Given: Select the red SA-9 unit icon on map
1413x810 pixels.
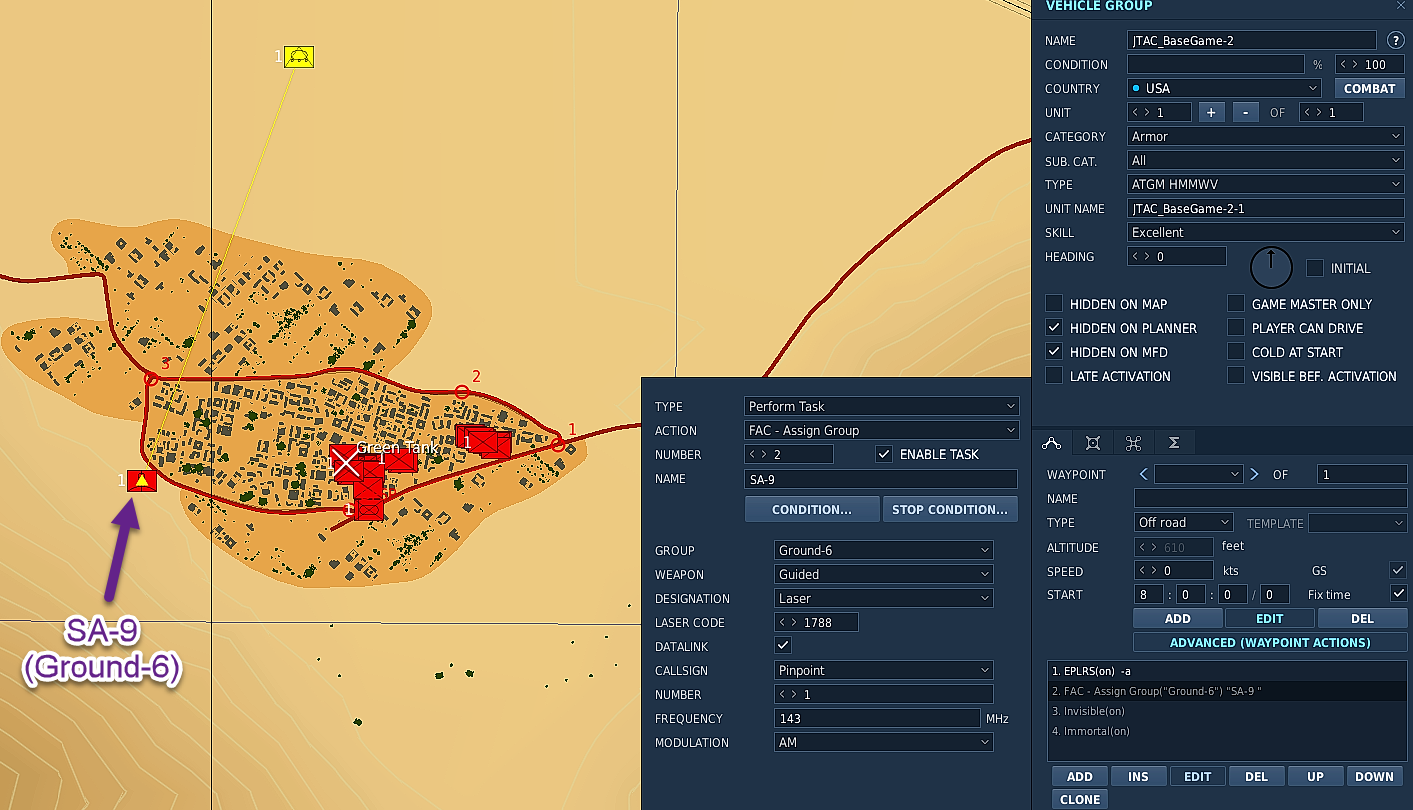Looking at the screenshot, I should tap(142, 481).
